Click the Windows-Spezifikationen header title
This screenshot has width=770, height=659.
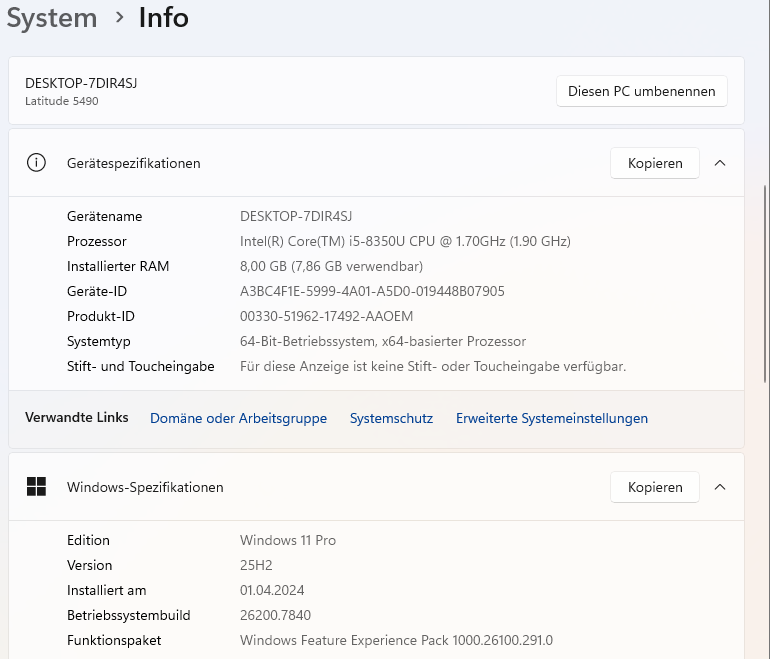(145, 487)
